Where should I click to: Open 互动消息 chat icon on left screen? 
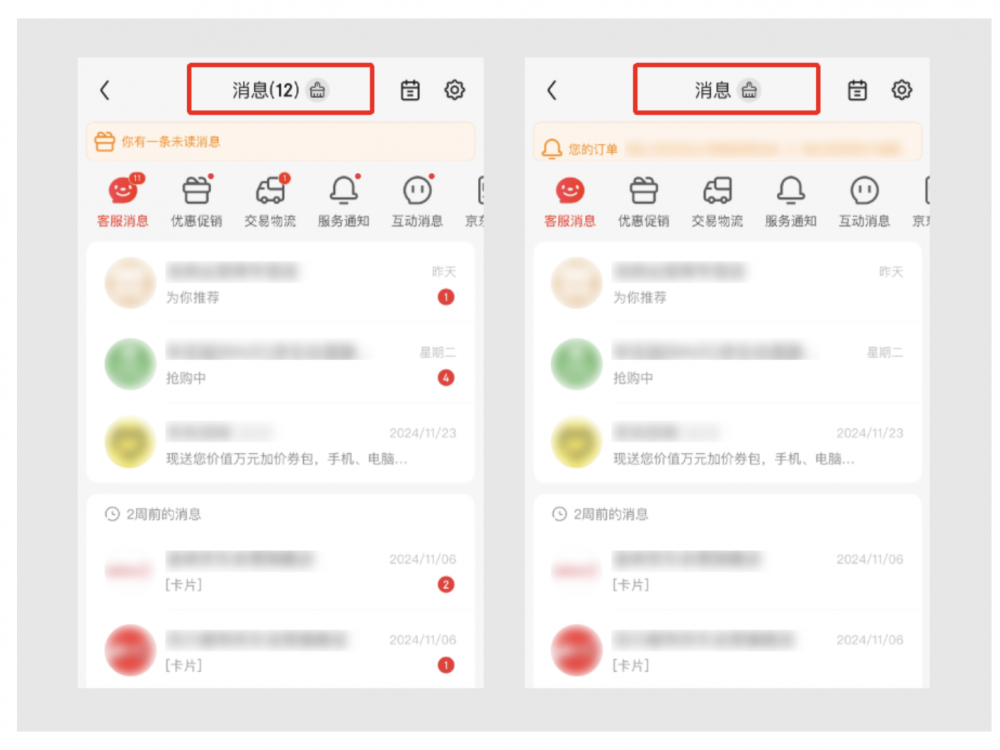(417, 201)
